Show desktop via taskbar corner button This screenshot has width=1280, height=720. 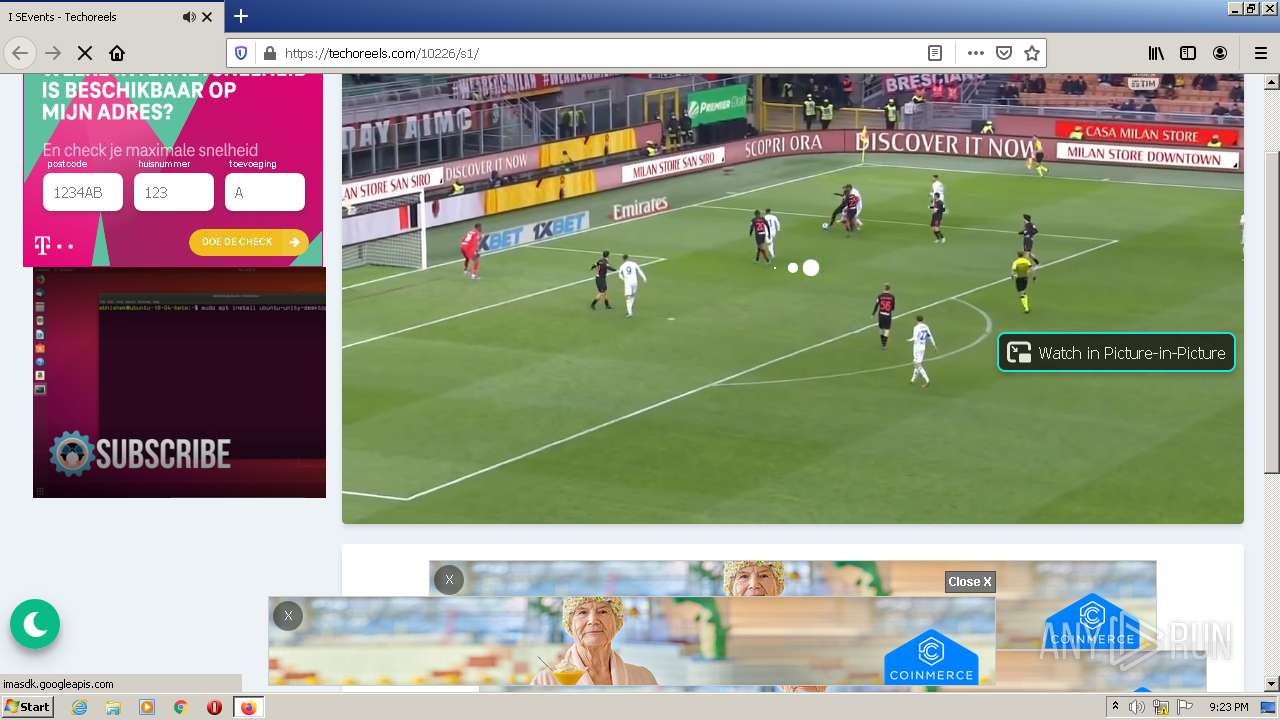(x=1268, y=707)
